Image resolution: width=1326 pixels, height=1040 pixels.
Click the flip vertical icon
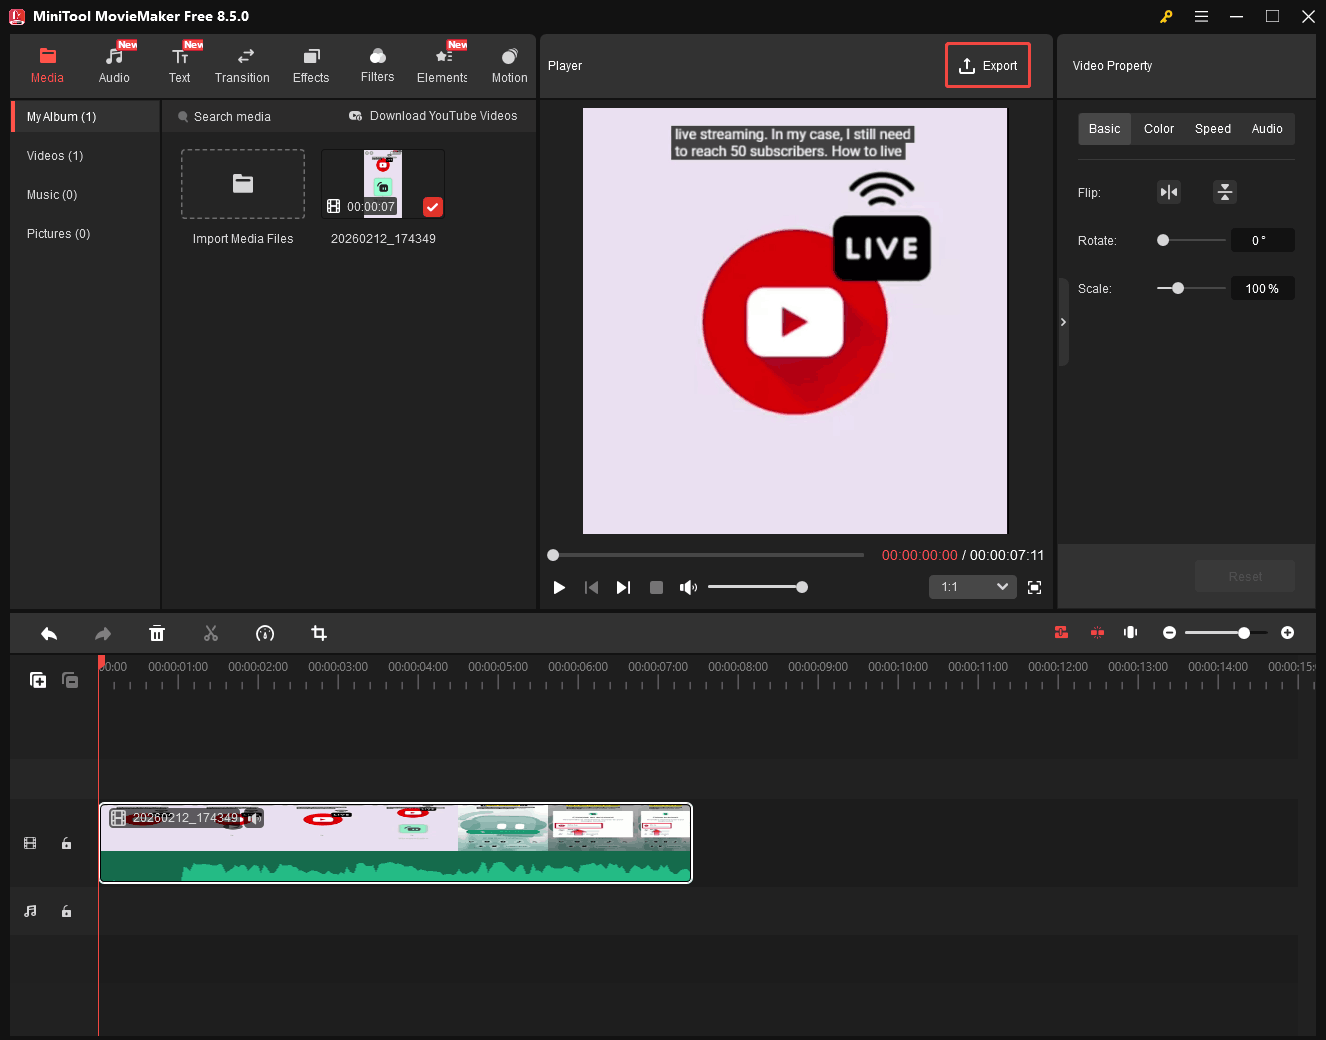point(1225,192)
